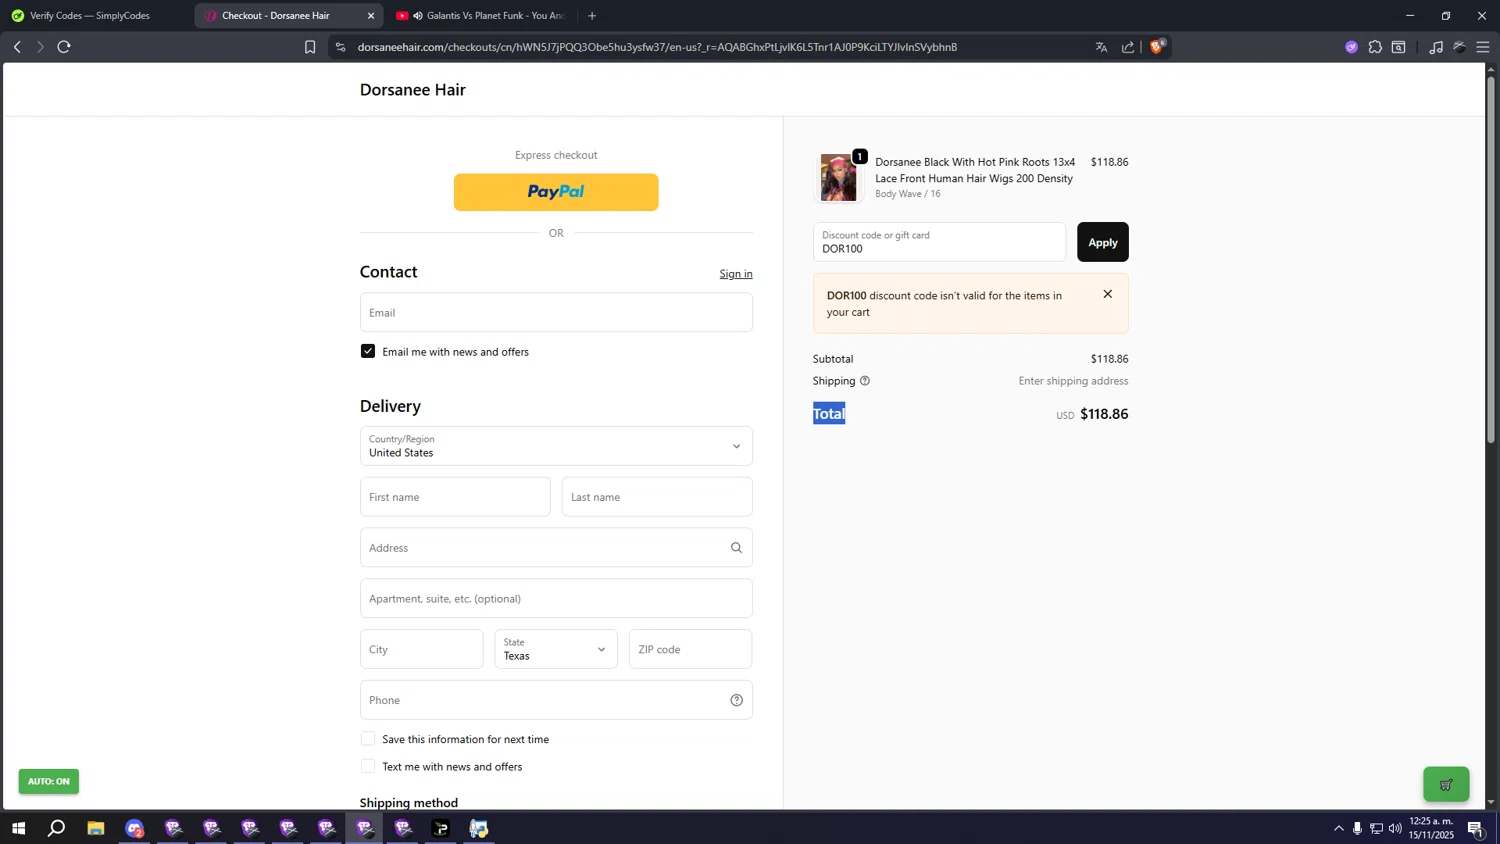Go back with the browser back arrow
This screenshot has height=844, width=1500.
(17, 47)
